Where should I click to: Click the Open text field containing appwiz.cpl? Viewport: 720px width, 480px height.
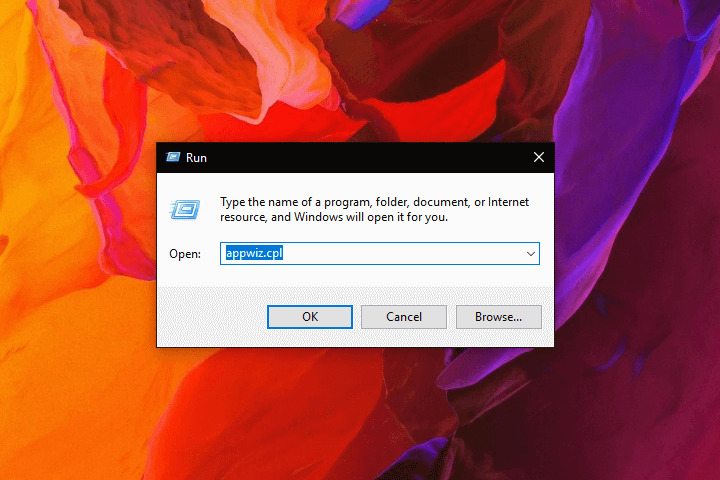380,254
